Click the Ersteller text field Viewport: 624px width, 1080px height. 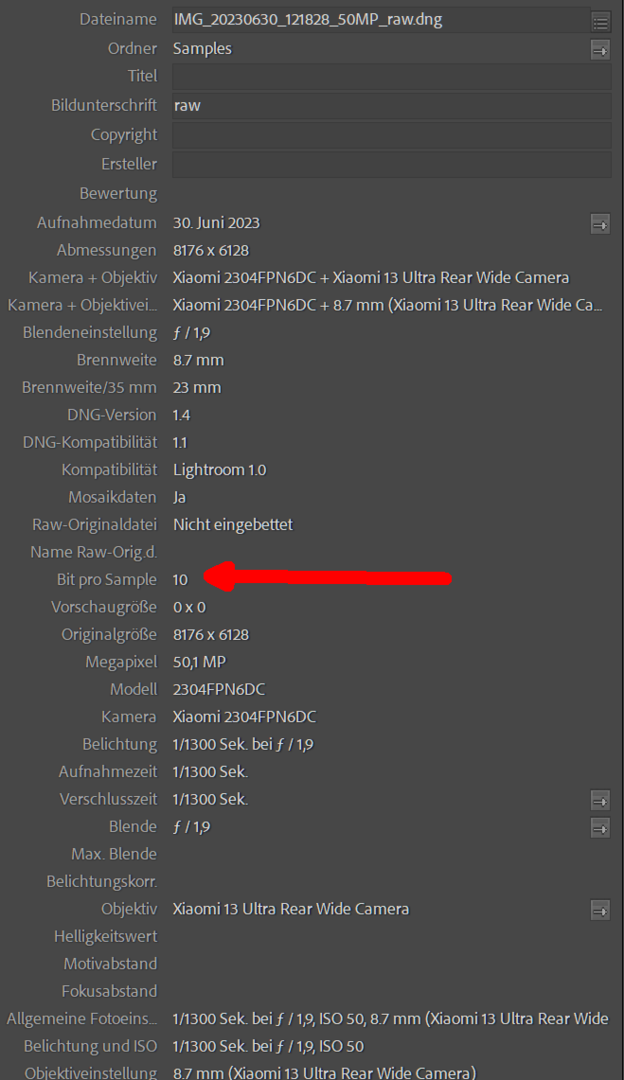click(390, 164)
